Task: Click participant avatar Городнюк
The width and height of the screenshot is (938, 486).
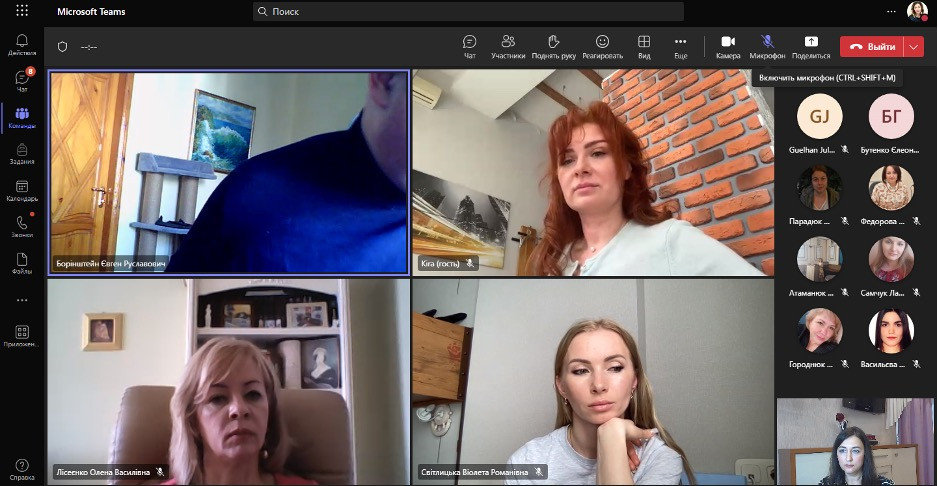Action: coord(820,330)
